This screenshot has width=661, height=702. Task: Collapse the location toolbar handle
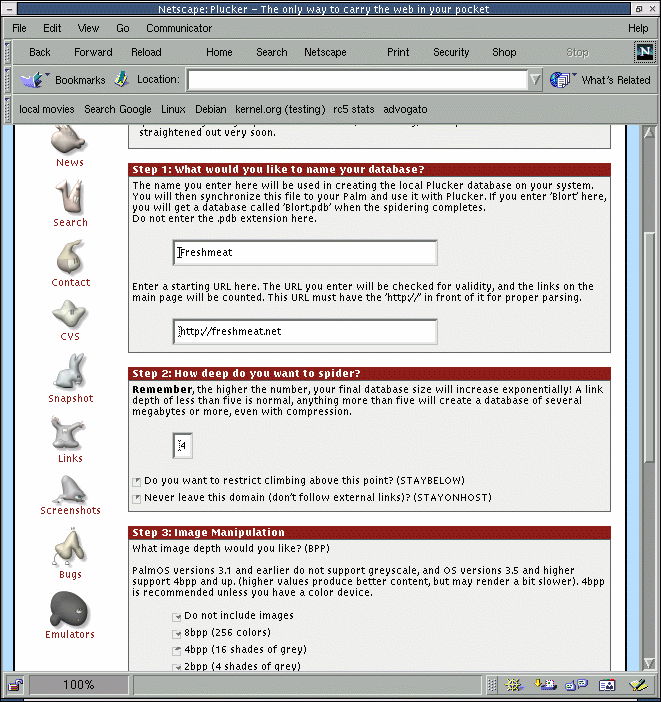pyautogui.click(x=7, y=80)
